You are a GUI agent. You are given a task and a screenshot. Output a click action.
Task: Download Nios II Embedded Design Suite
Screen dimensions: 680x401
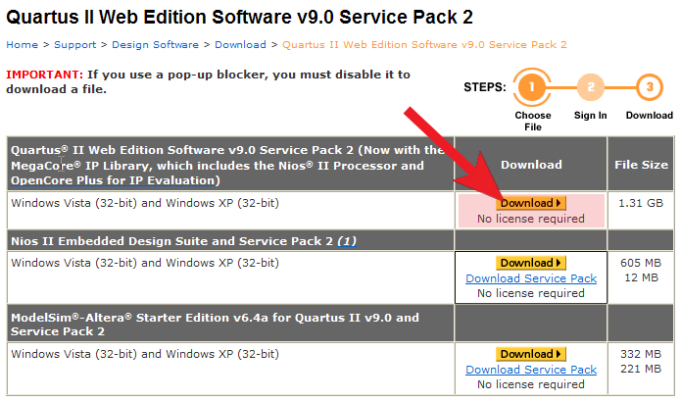[531, 263]
